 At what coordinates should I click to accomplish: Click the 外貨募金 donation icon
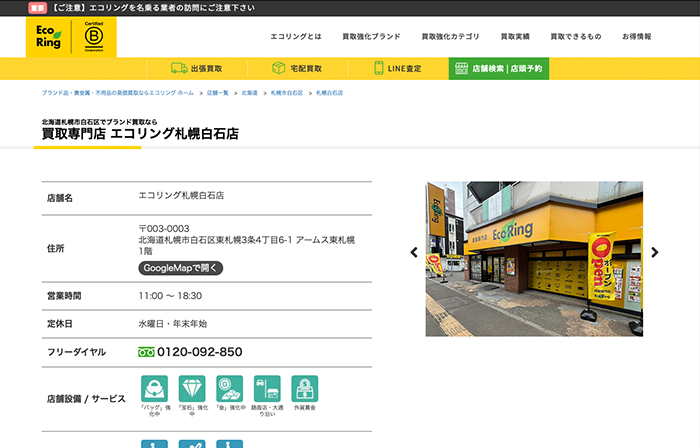click(304, 389)
